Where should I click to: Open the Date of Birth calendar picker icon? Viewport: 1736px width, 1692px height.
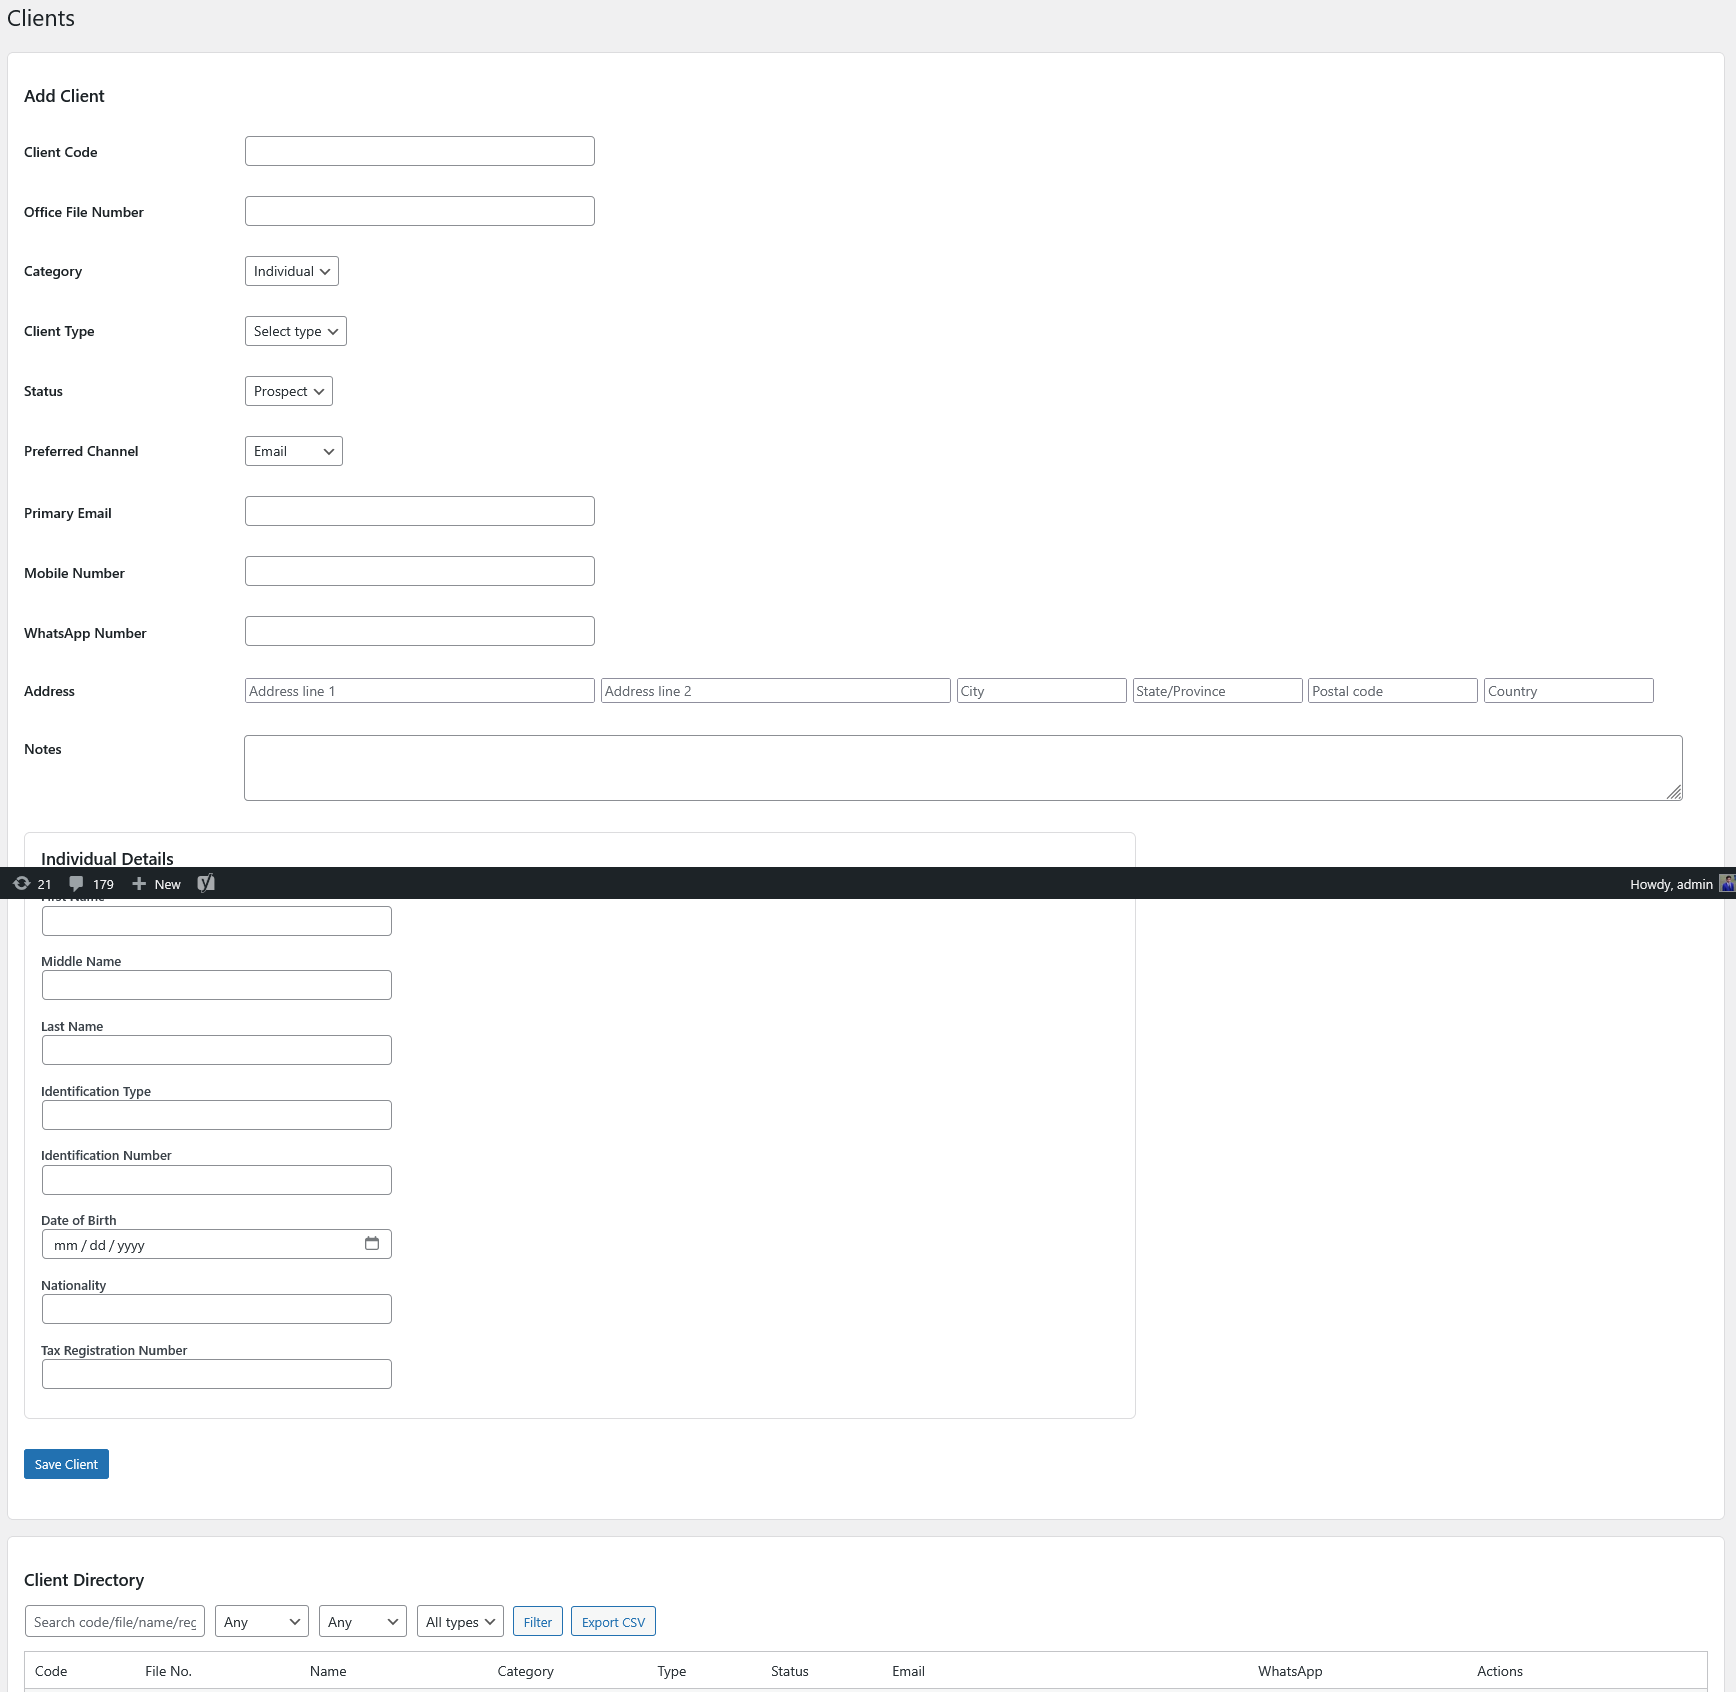point(372,1243)
